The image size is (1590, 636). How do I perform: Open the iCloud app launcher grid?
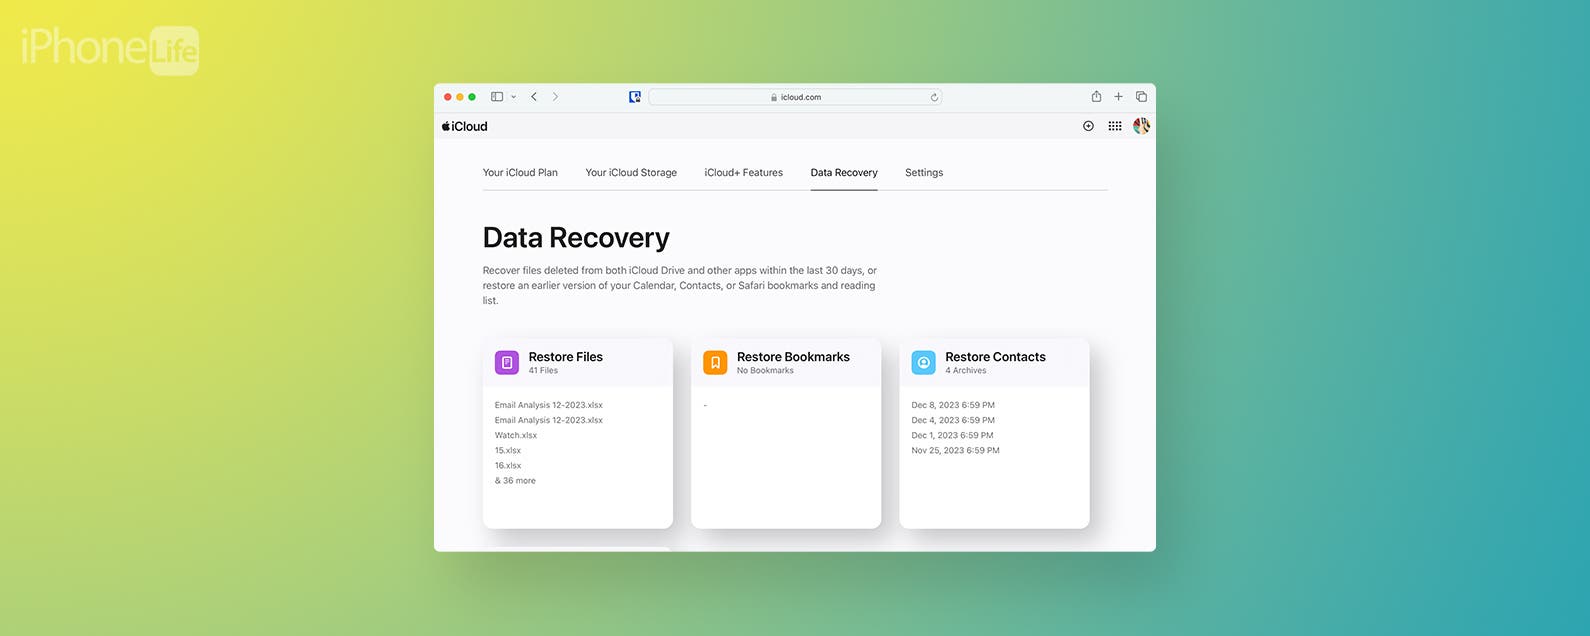click(1114, 126)
